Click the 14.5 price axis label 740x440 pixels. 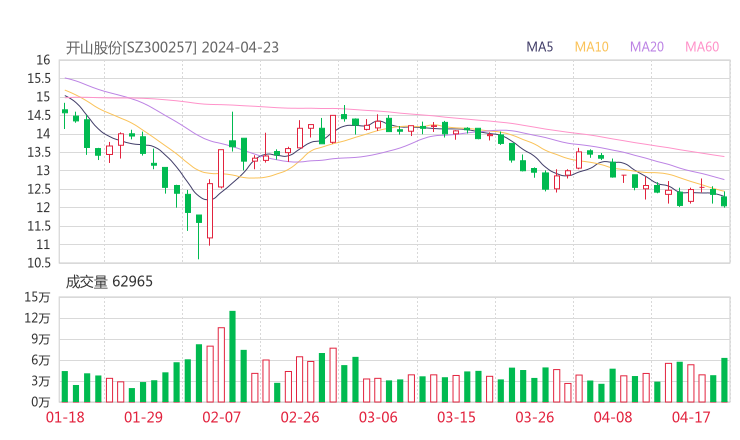(39, 115)
